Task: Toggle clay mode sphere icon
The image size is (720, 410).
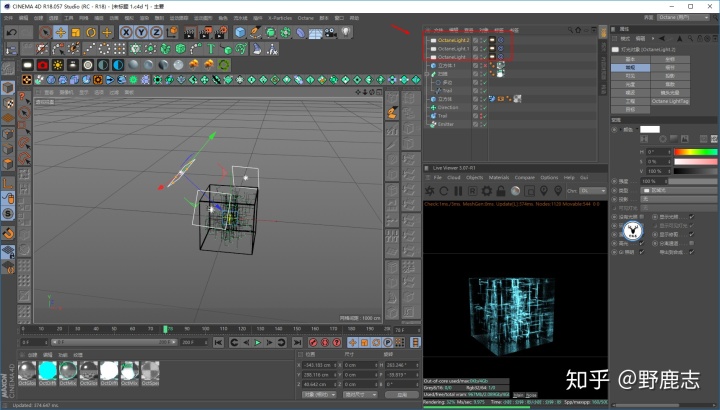Action: click(x=515, y=191)
